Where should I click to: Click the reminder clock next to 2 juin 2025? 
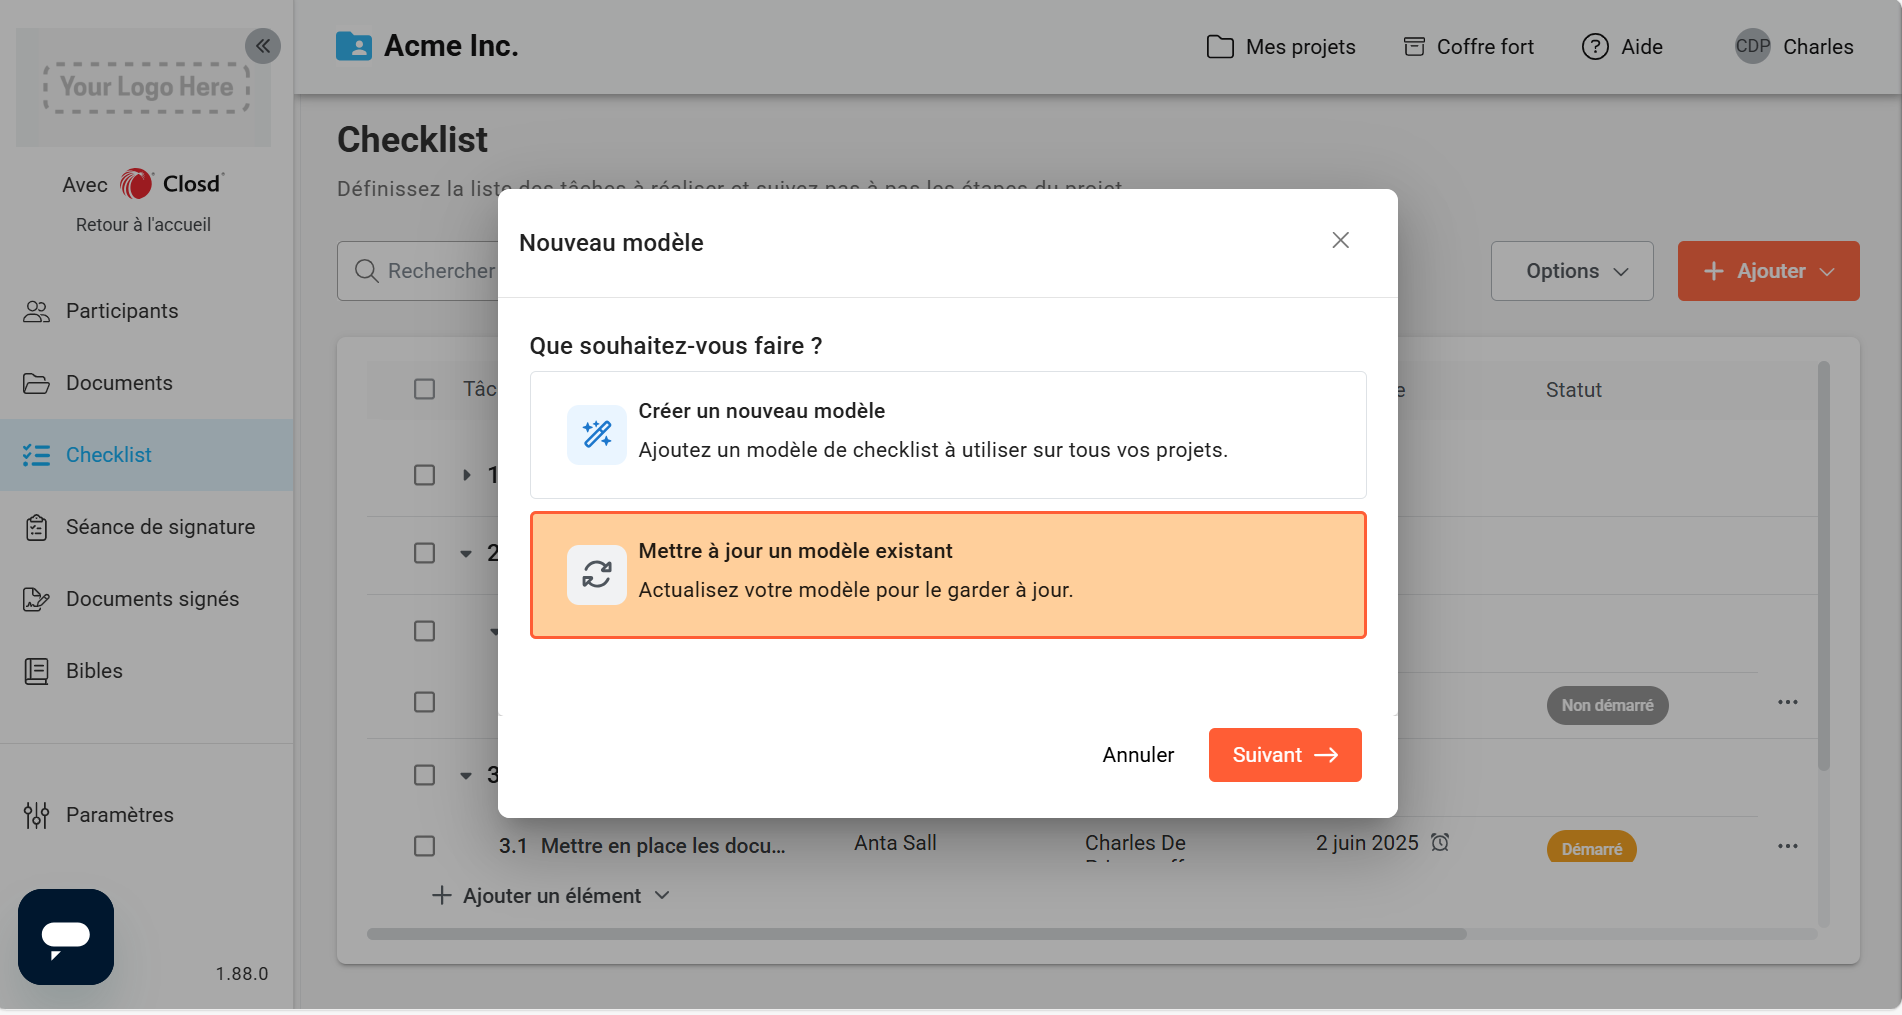(1440, 842)
